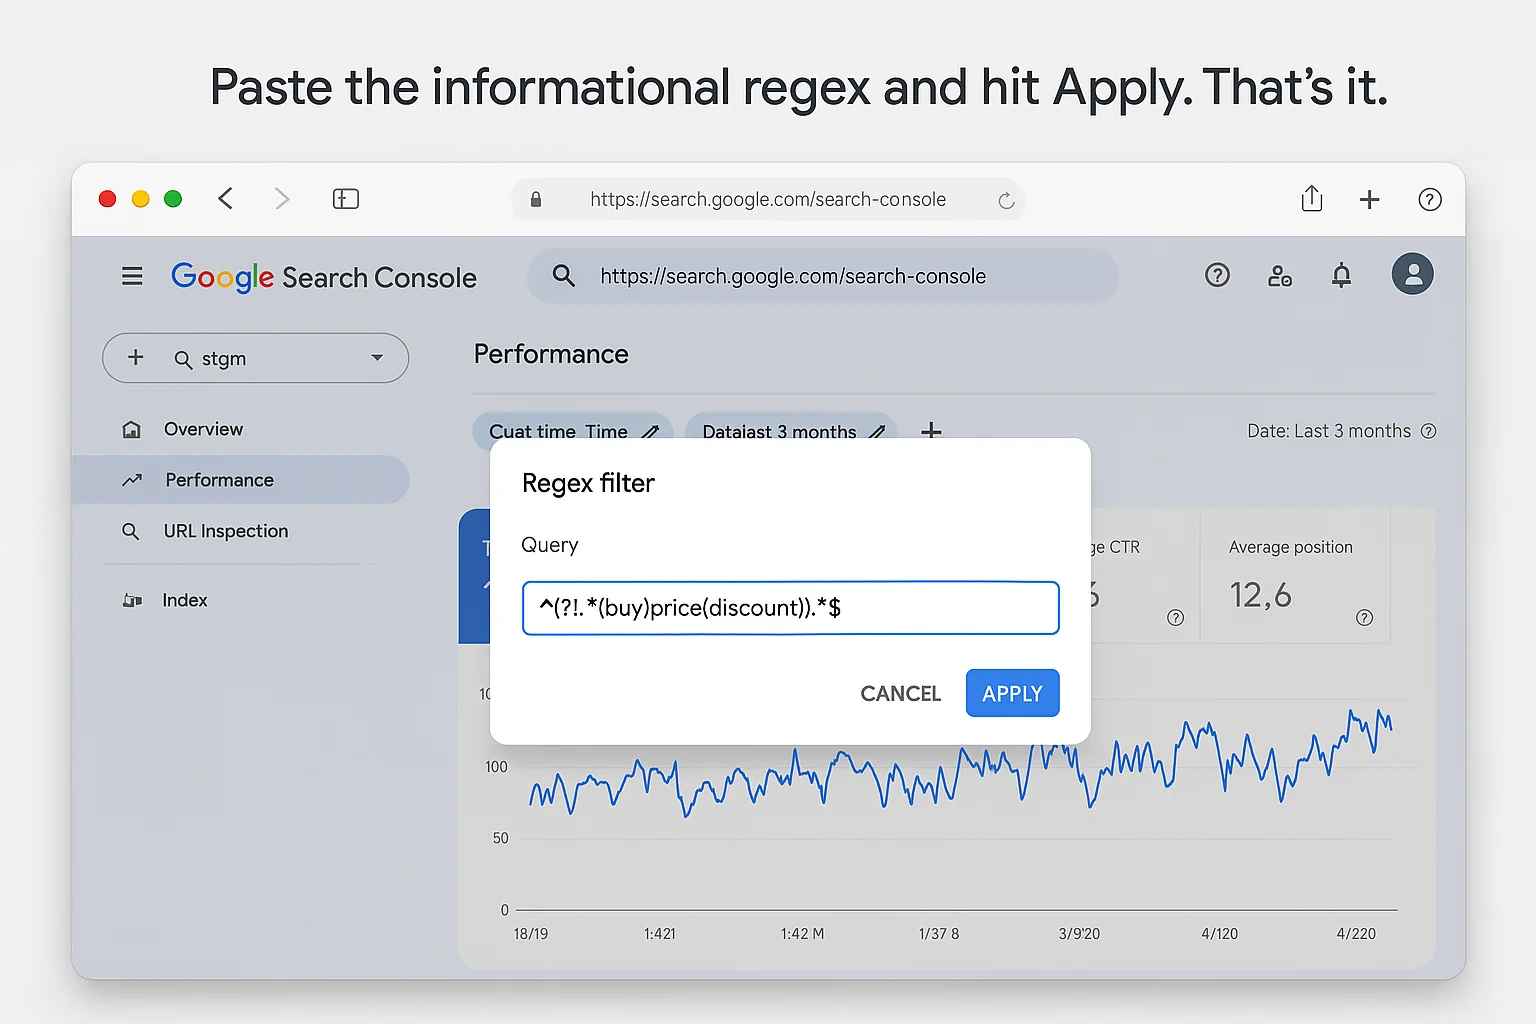The height and width of the screenshot is (1024, 1536).
Task: Click the help tooltip beside Average position
Action: point(1364,618)
